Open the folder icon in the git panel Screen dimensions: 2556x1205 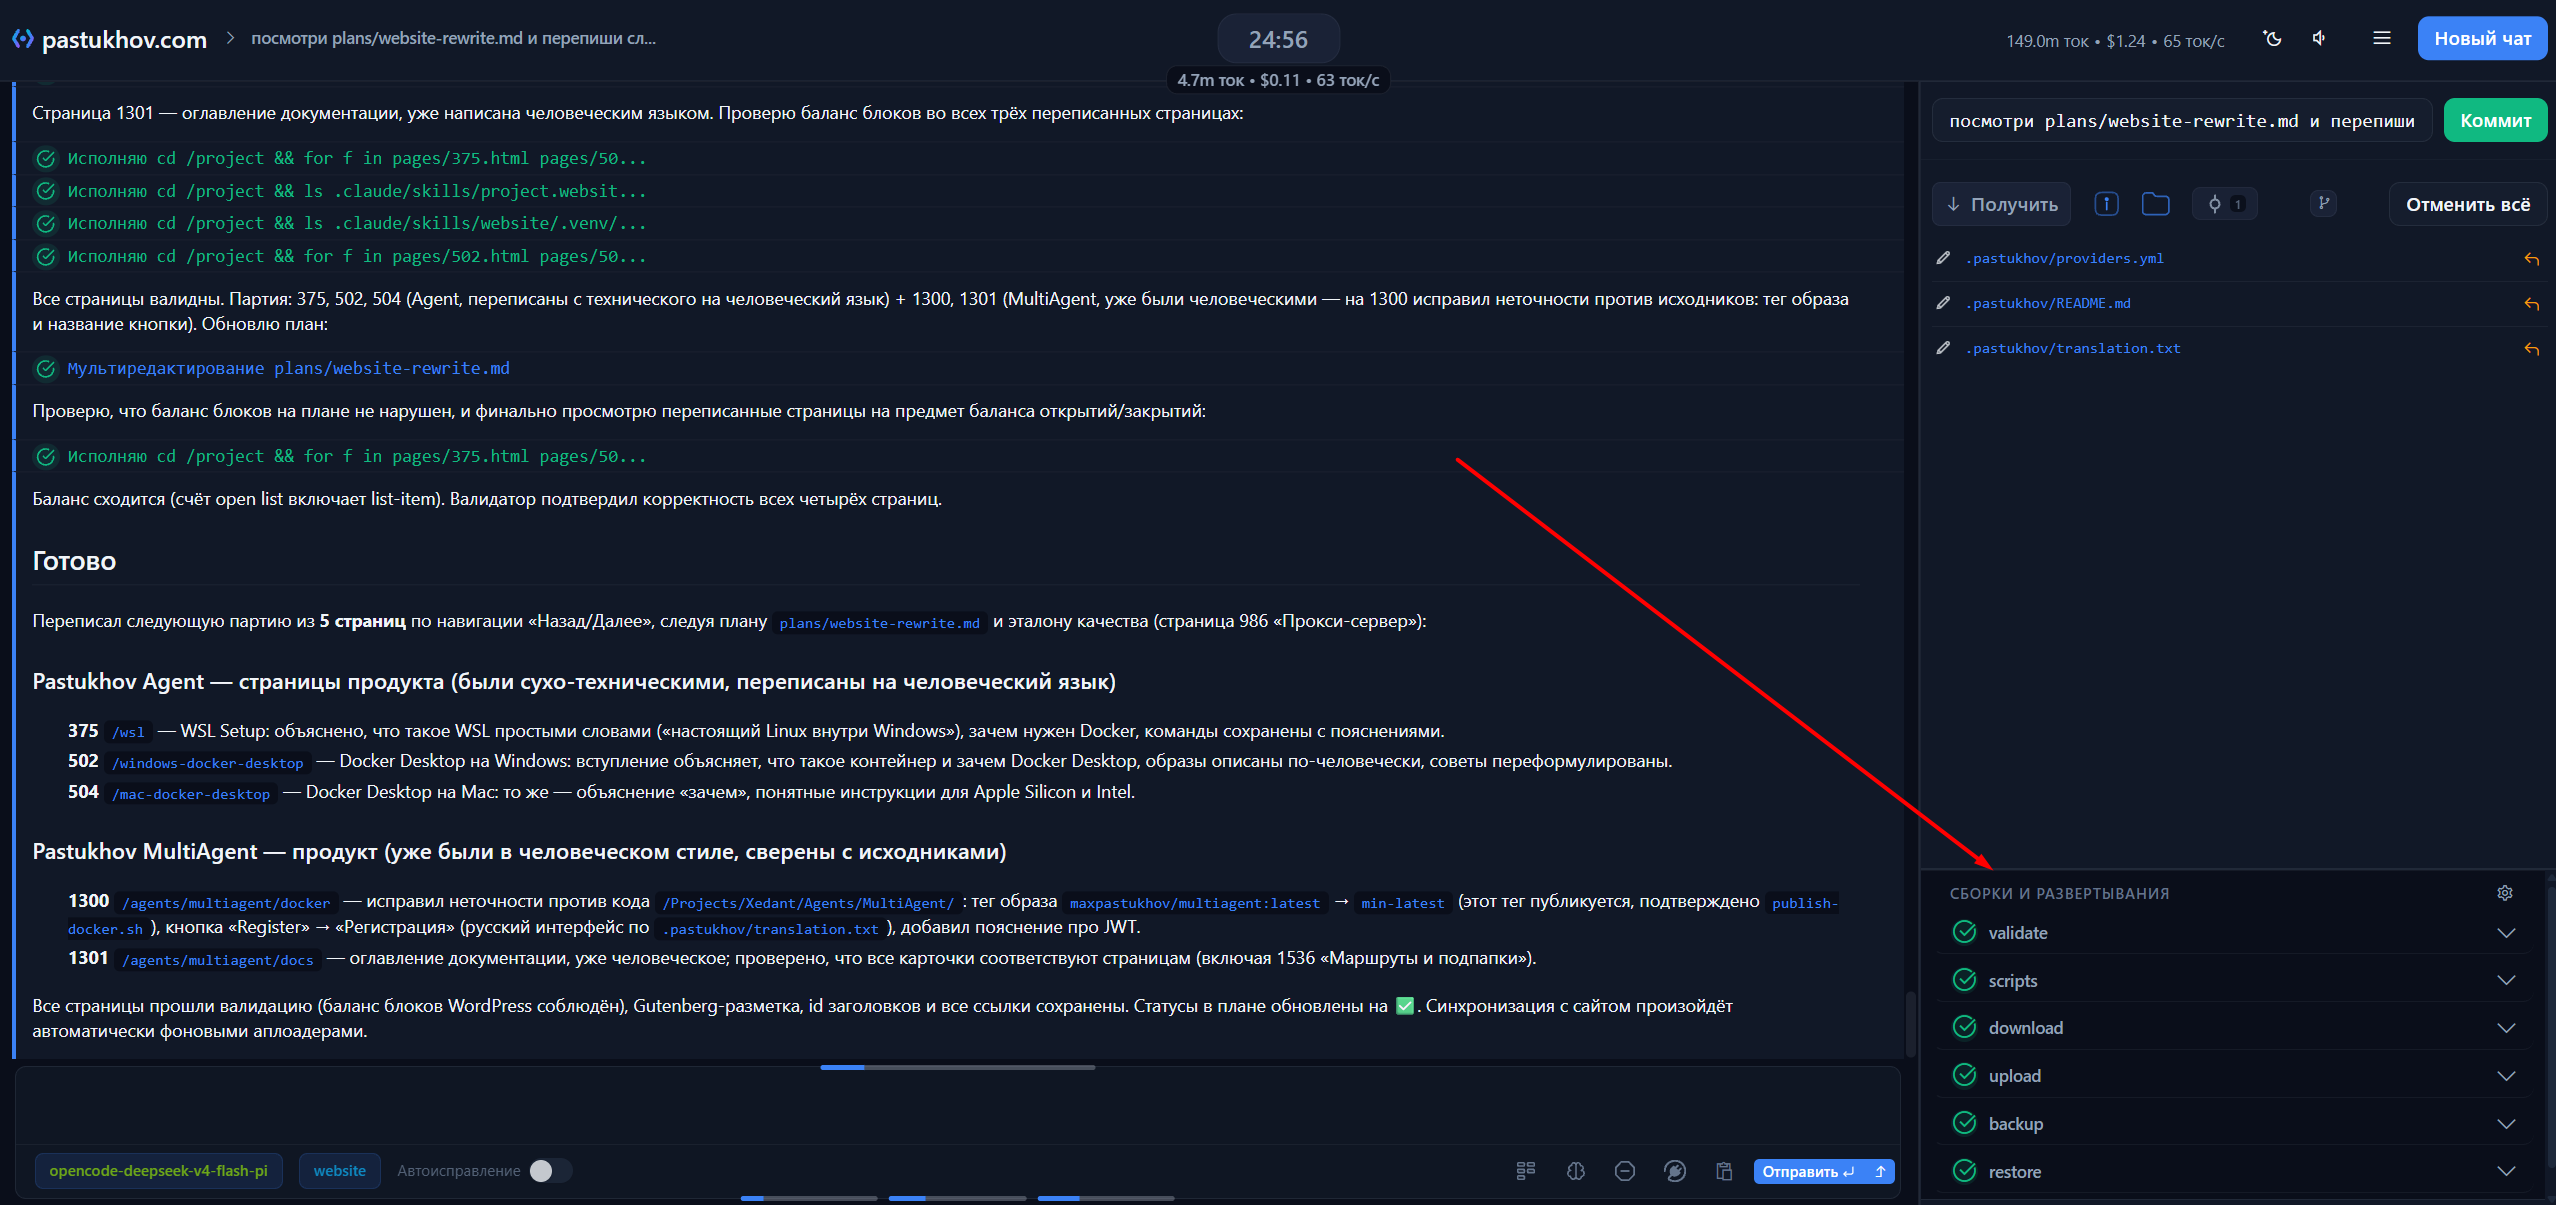[2156, 204]
